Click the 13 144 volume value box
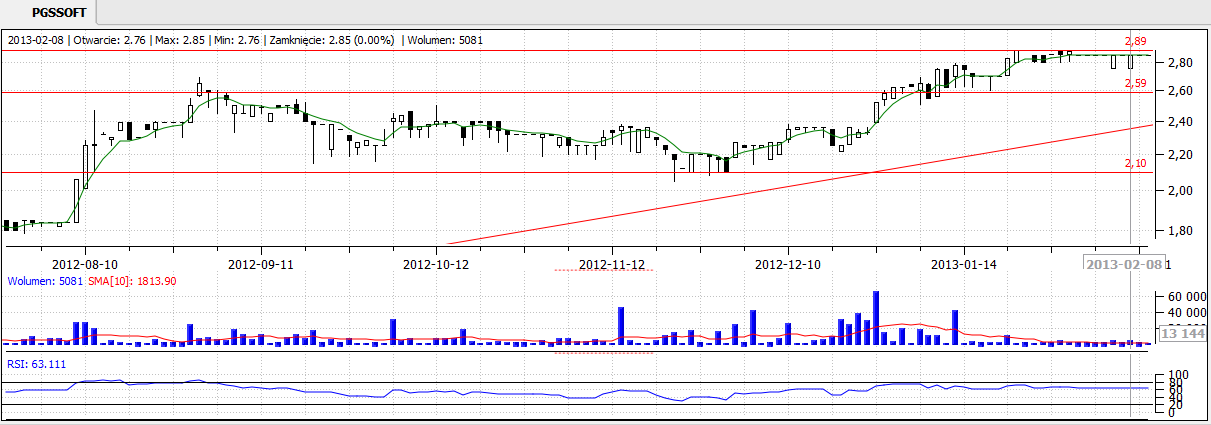 click(x=1182, y=335)
